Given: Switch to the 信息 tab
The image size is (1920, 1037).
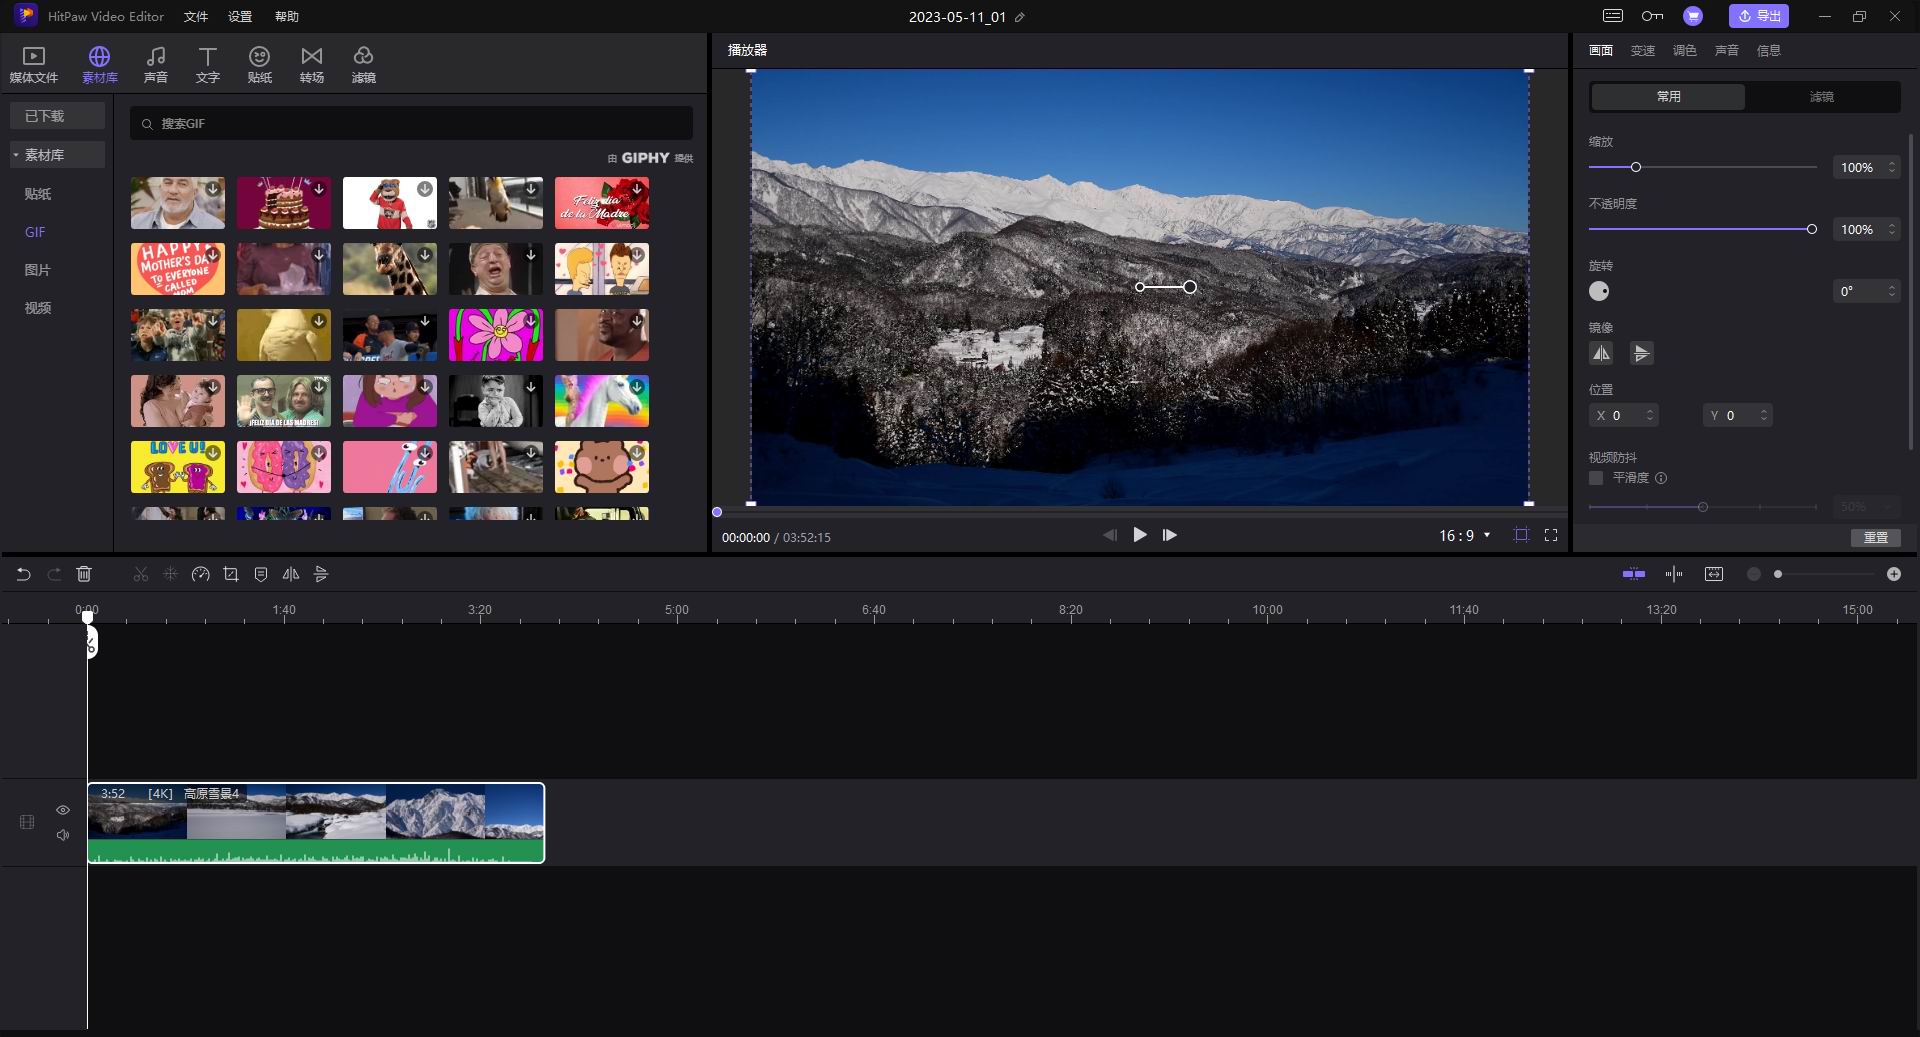Looking at the screenshot, I should point(1769,50).
